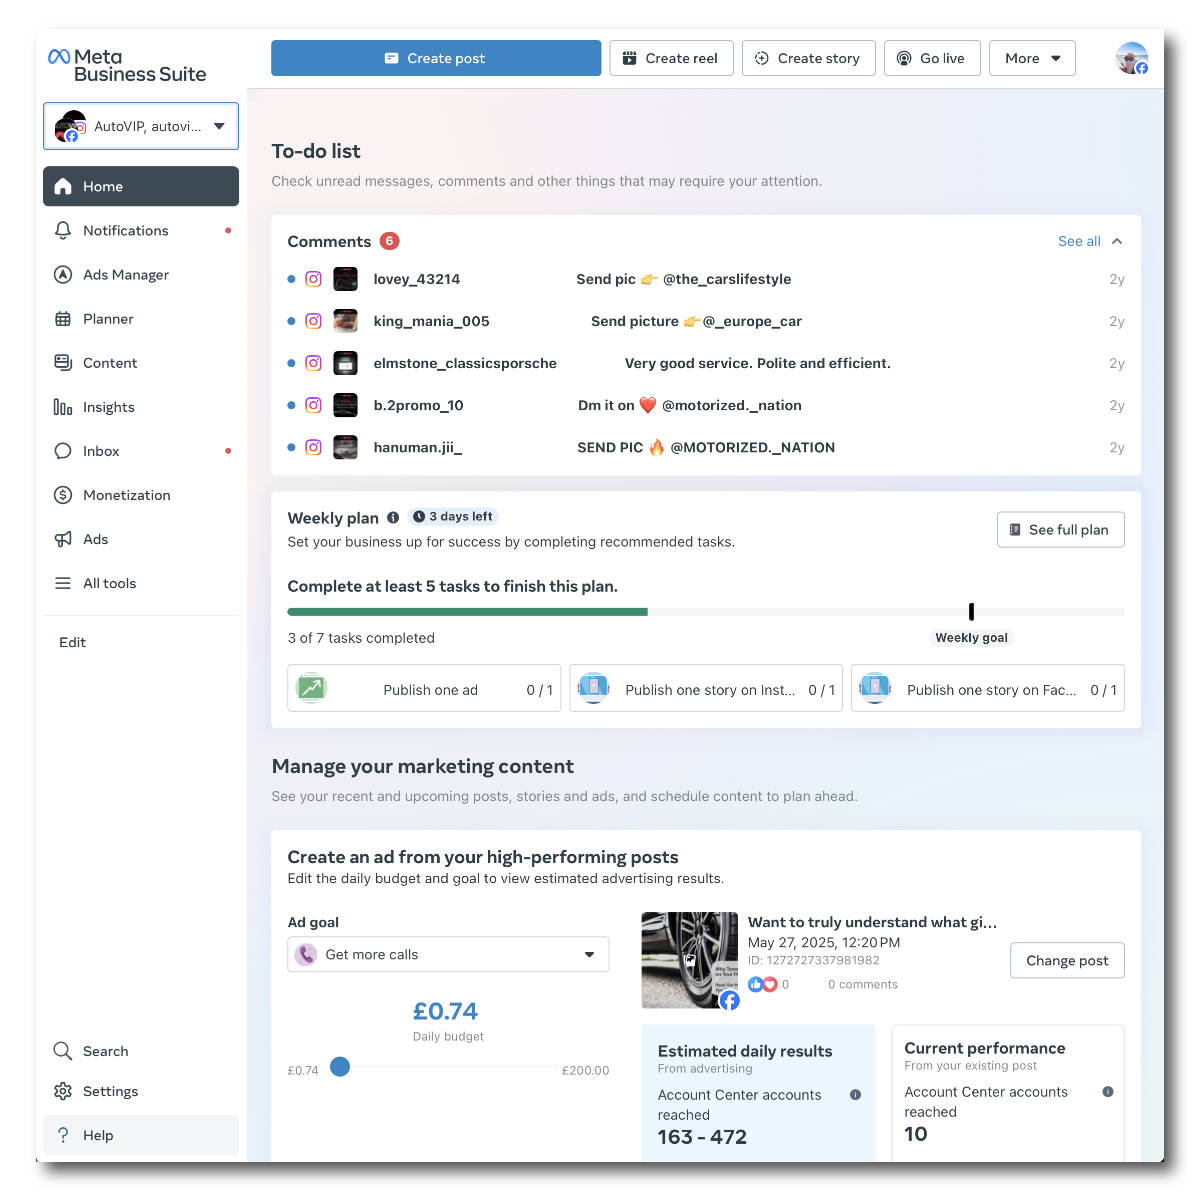
Task: Click the post reactions icons
Action: (762, 984)
